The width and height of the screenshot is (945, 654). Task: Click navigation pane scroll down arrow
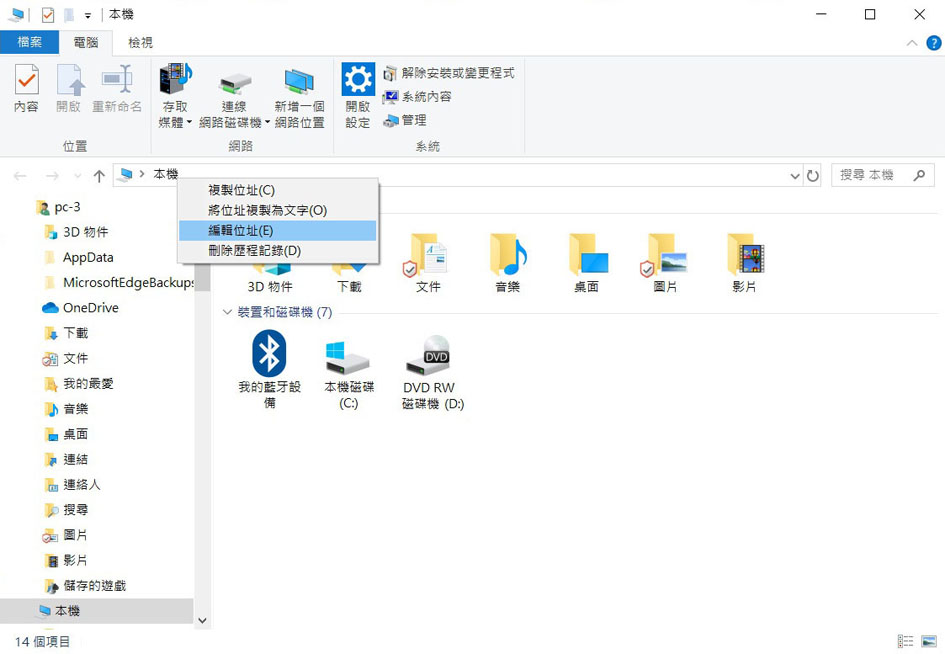tap(202, 620)
